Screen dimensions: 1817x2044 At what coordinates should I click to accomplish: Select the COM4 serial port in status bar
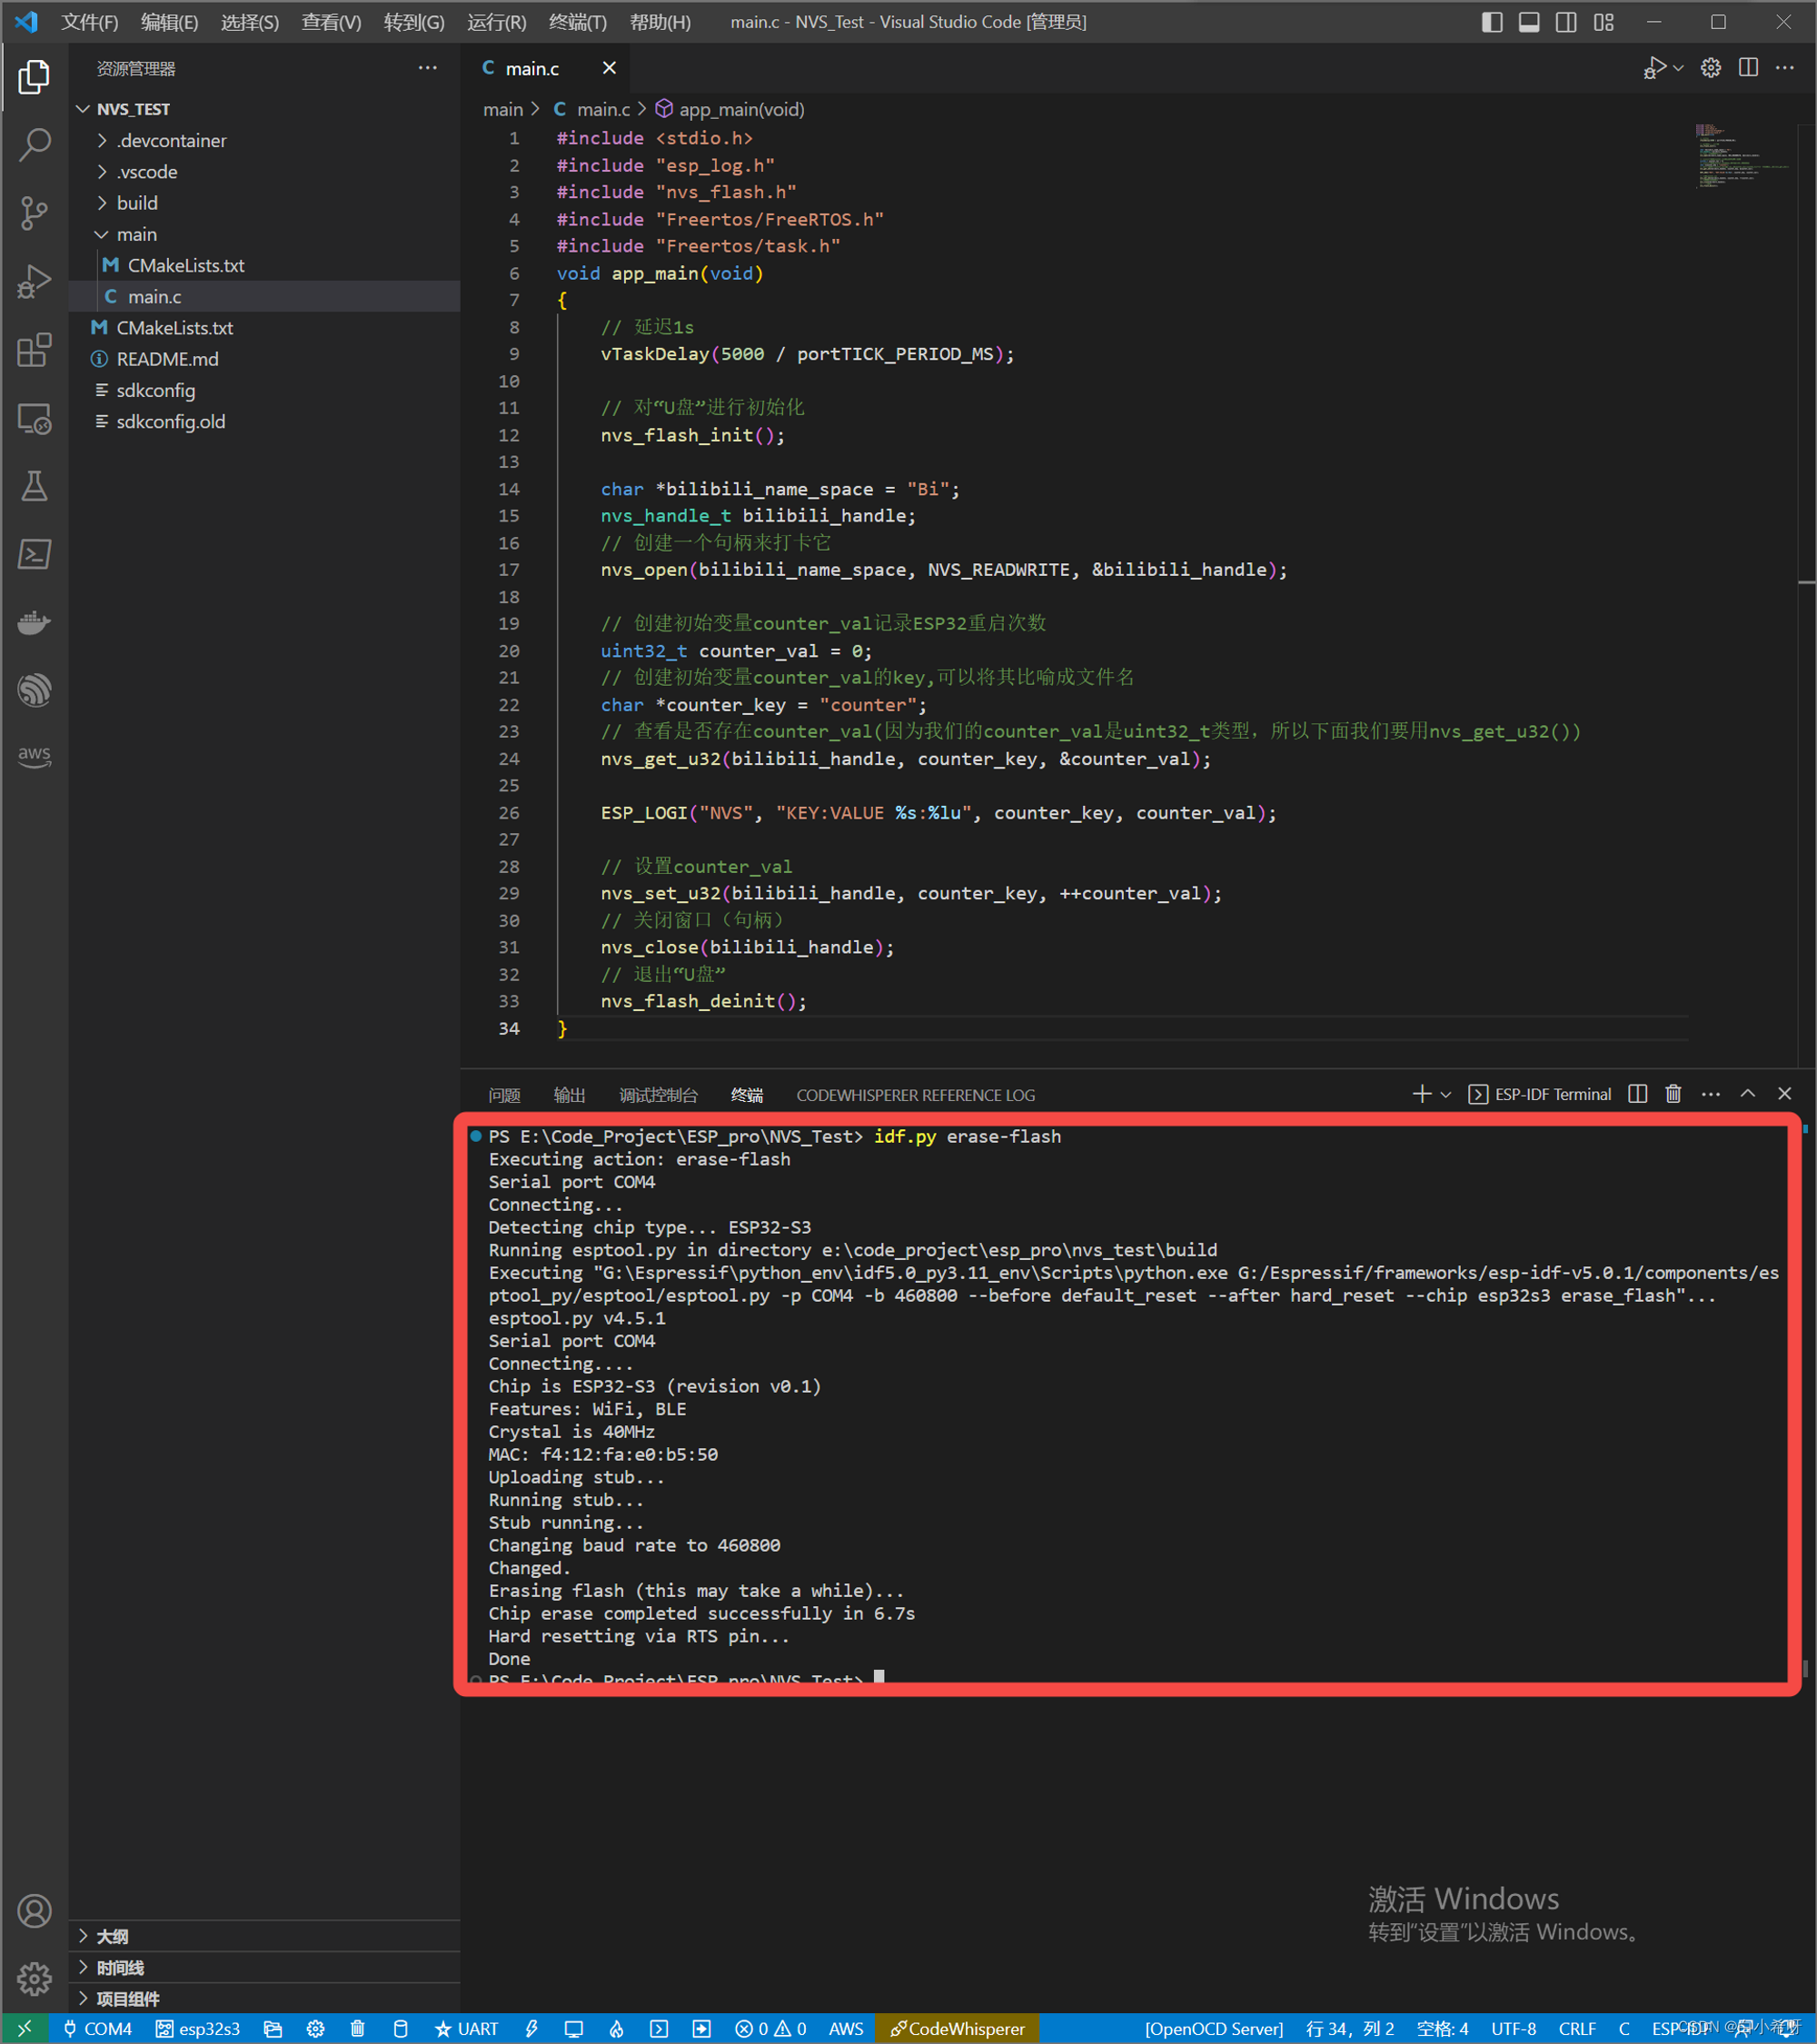pyautogui.click(x=98, y=2029)
